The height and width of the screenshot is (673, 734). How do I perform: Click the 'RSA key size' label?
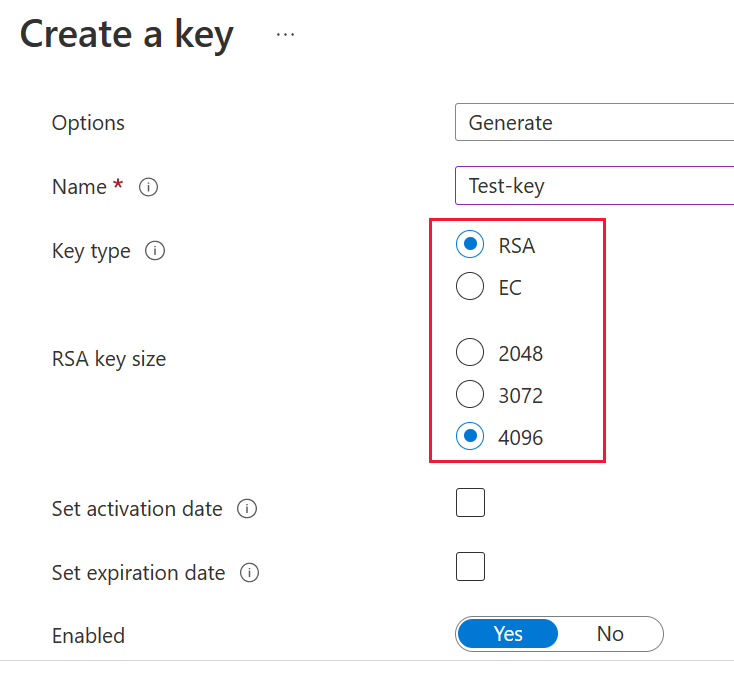tap(109, 359)
